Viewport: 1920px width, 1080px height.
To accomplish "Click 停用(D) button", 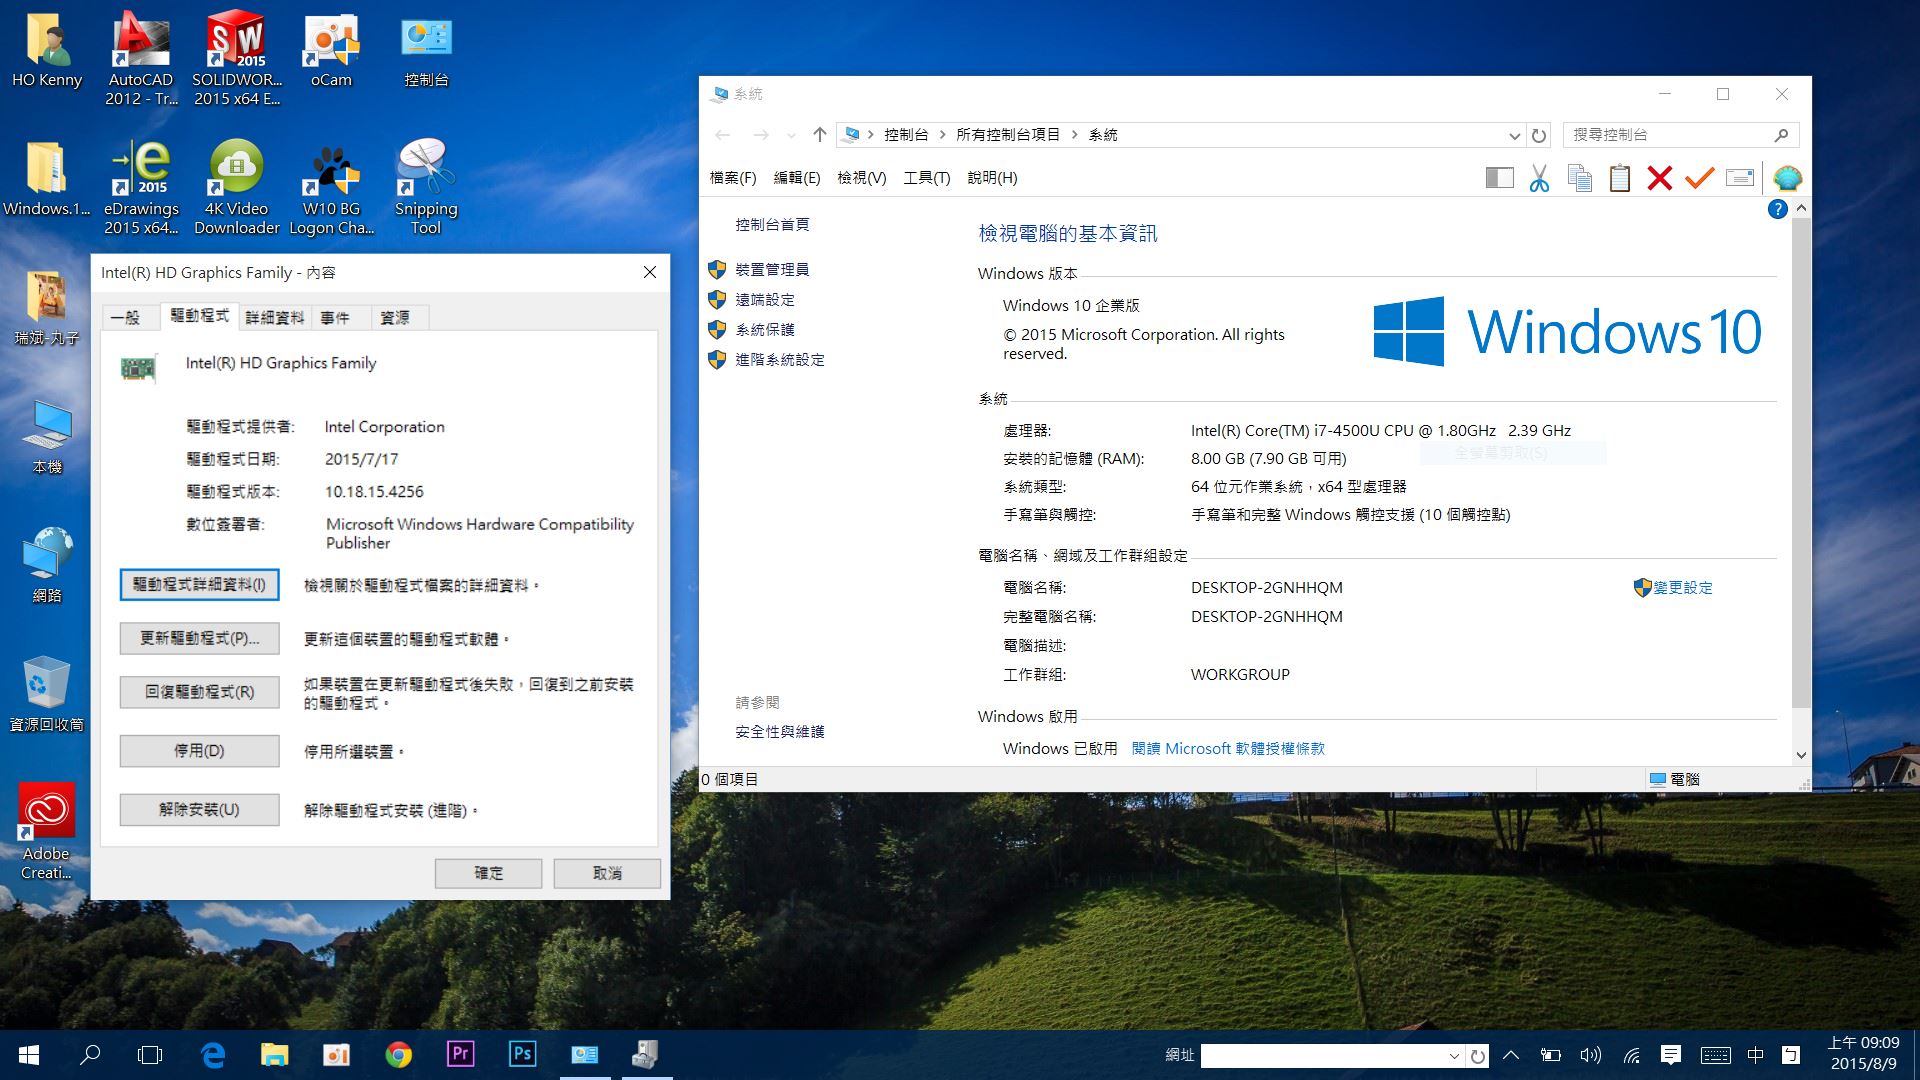I will pyautogui.click(x=199, y=751).
